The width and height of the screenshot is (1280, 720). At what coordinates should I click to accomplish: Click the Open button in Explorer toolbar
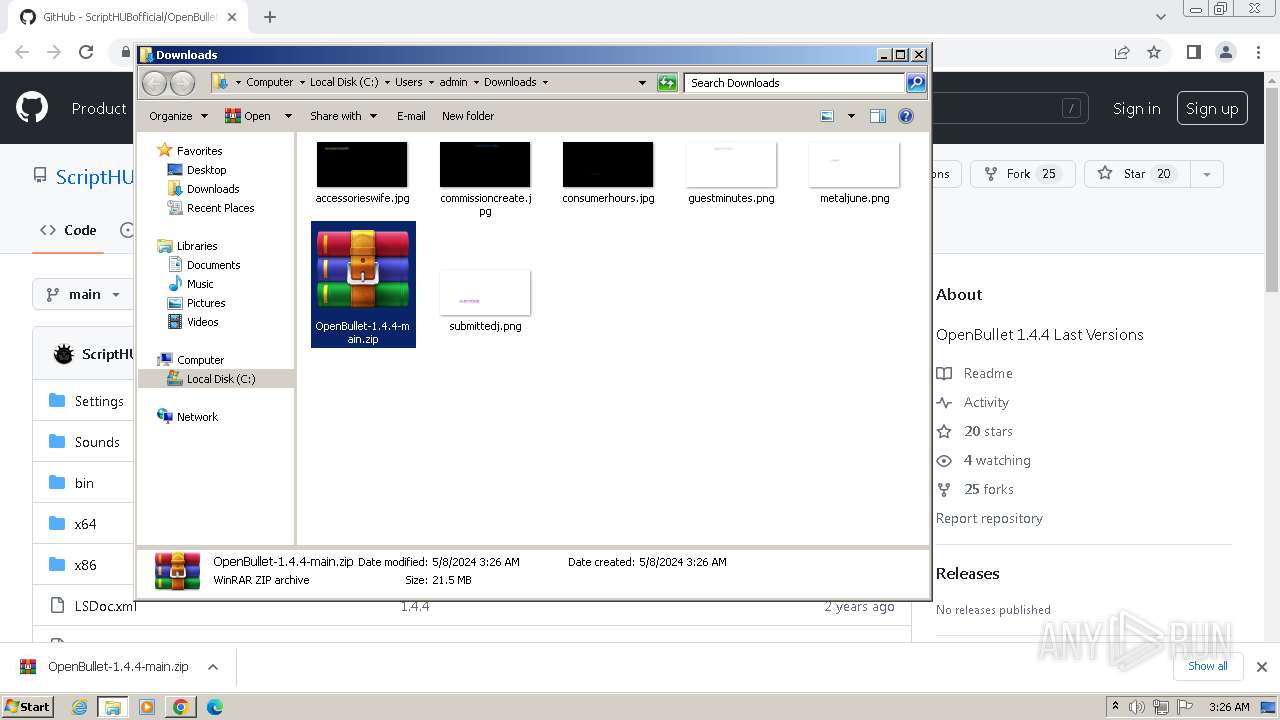pos(248,116)
